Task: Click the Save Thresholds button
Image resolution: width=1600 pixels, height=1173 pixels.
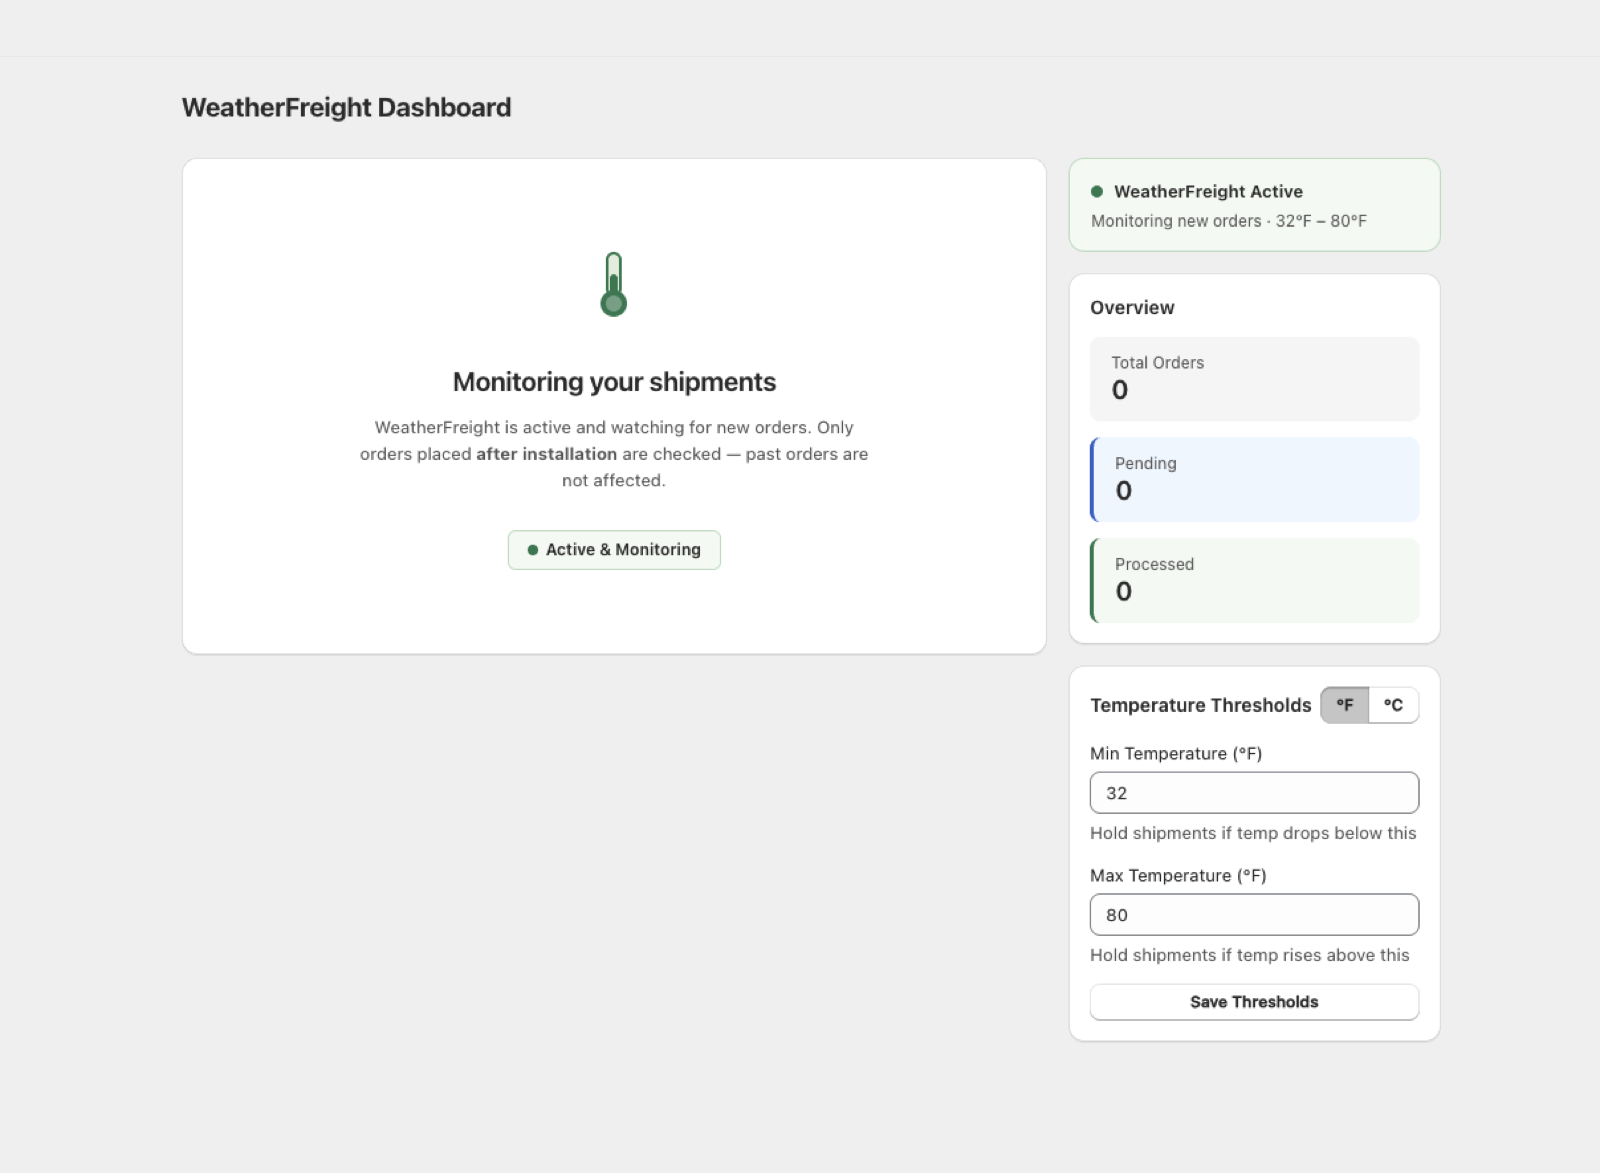Action: click(x=1254, y=1002)
